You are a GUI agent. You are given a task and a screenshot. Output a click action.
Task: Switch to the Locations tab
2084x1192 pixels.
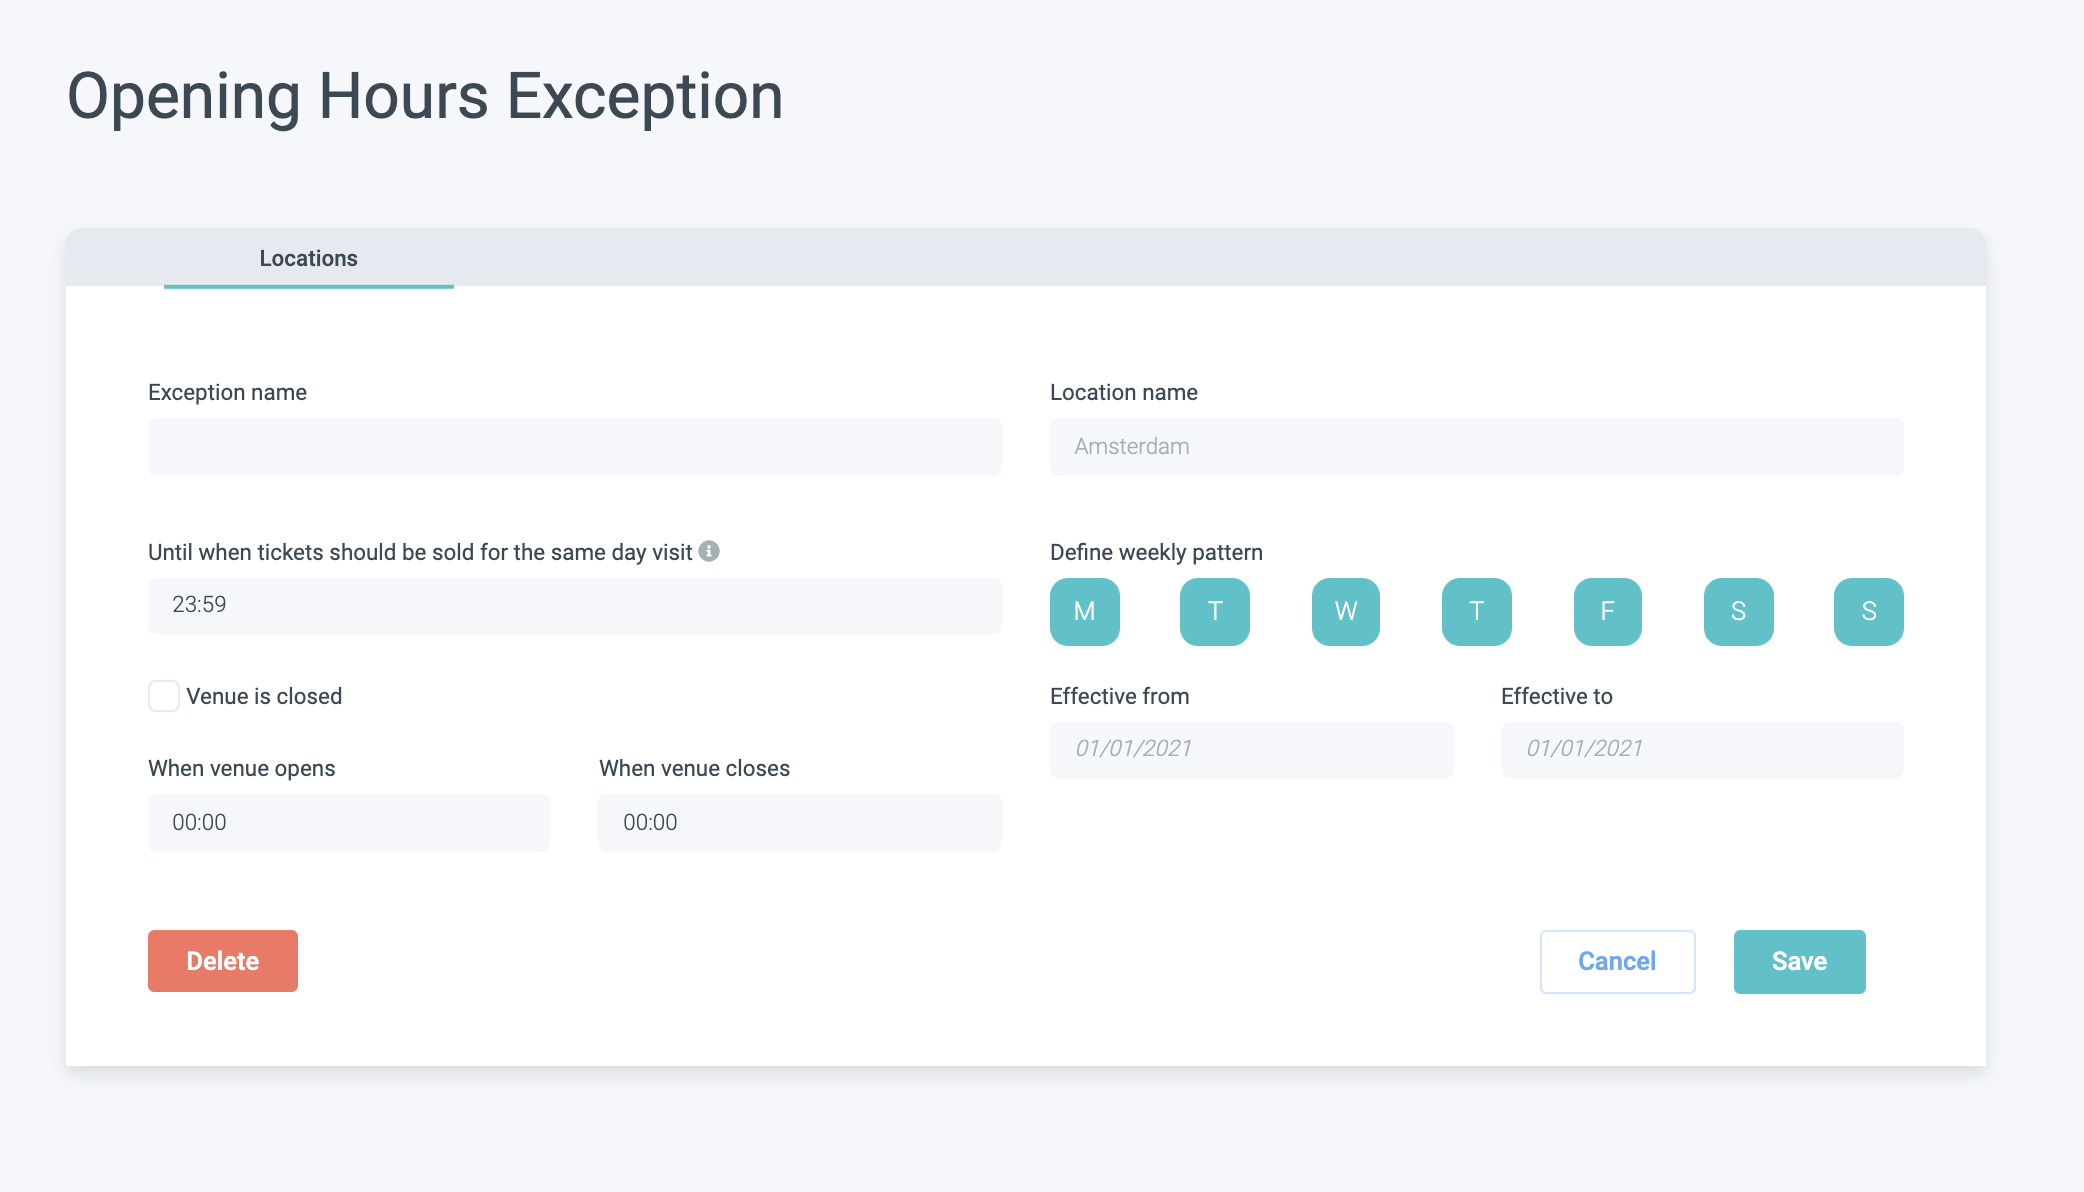click(x=308, y=258)
